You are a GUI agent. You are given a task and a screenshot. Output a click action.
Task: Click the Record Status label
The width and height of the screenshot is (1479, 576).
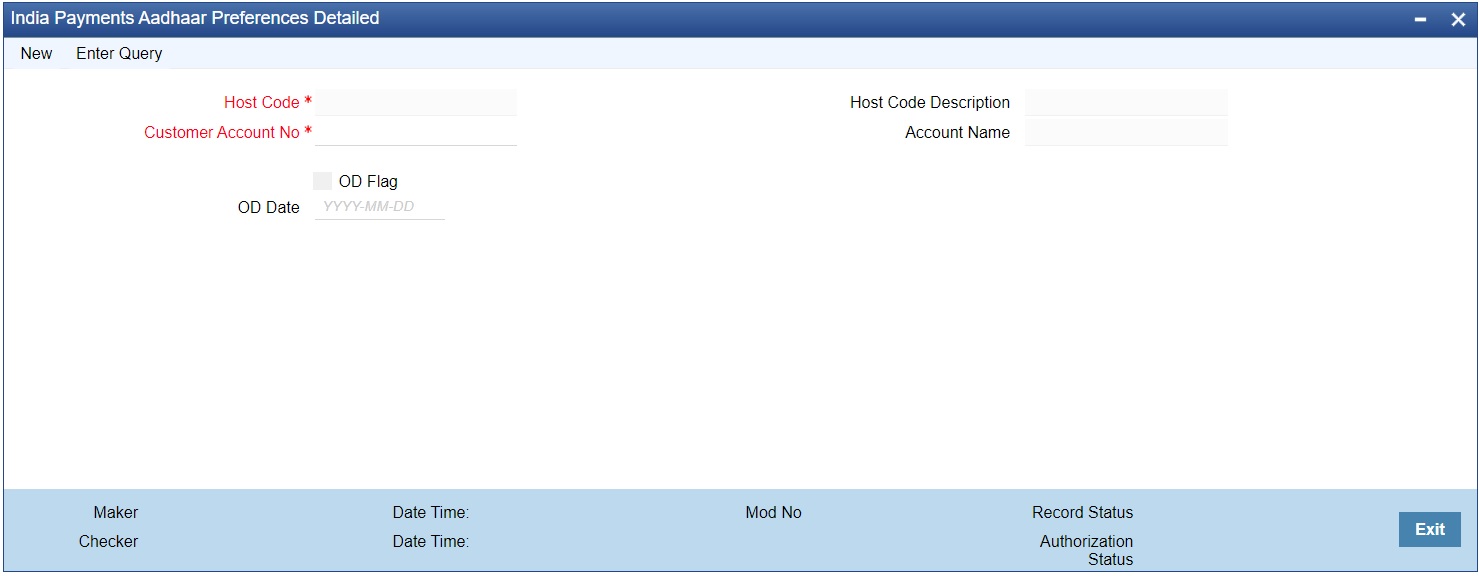point(1083,512)
